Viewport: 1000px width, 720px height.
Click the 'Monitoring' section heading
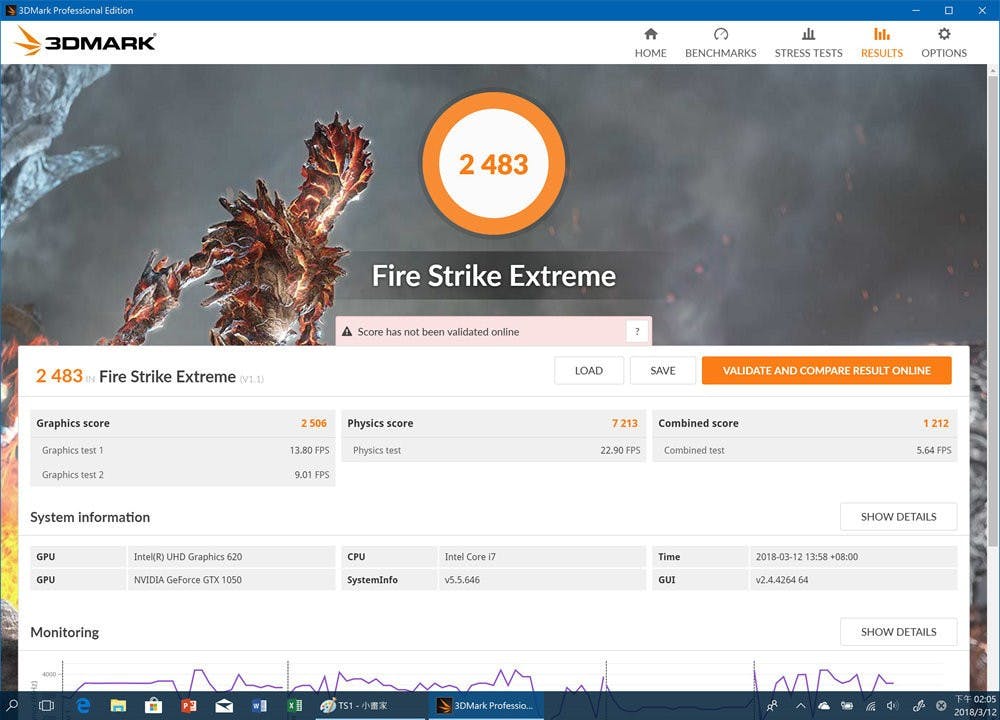(64, 632)
